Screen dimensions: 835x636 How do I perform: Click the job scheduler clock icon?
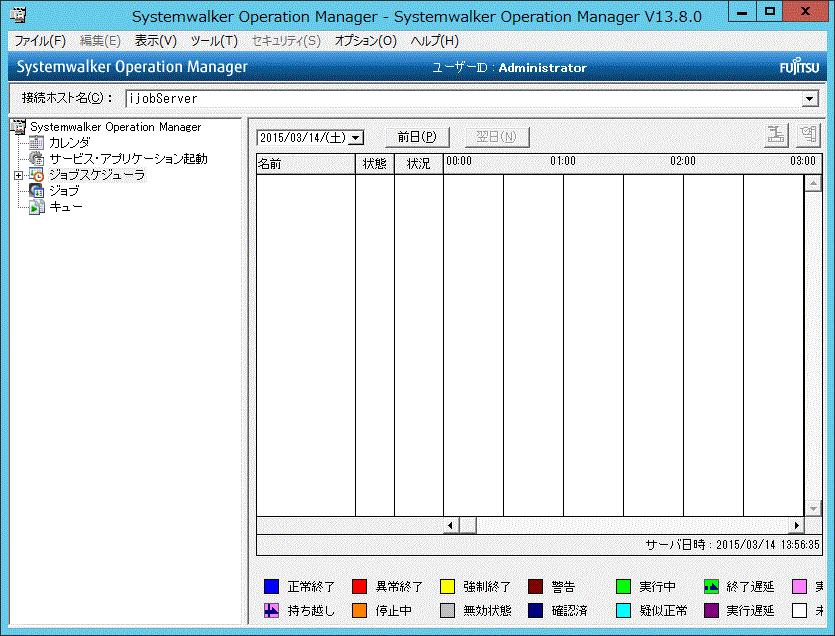(36, 175)
